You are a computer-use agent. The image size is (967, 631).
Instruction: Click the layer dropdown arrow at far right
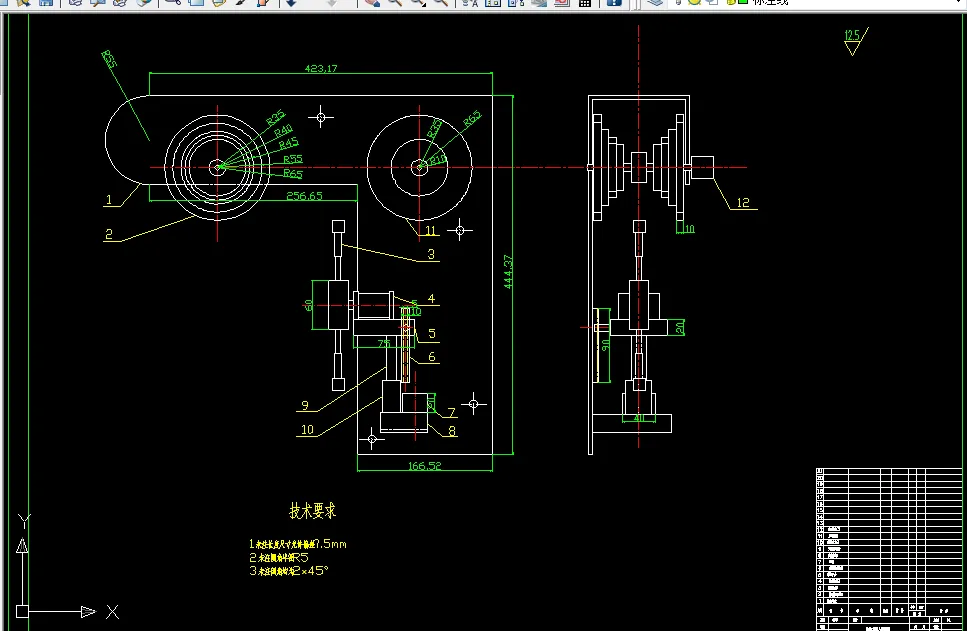pos(958,2)
